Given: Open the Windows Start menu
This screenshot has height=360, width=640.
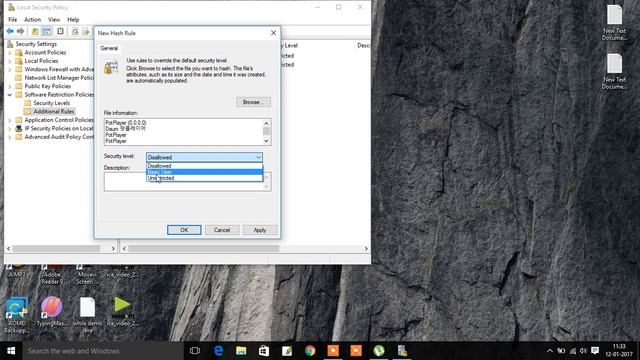Looking at the screenshot, I should point(11,351).
